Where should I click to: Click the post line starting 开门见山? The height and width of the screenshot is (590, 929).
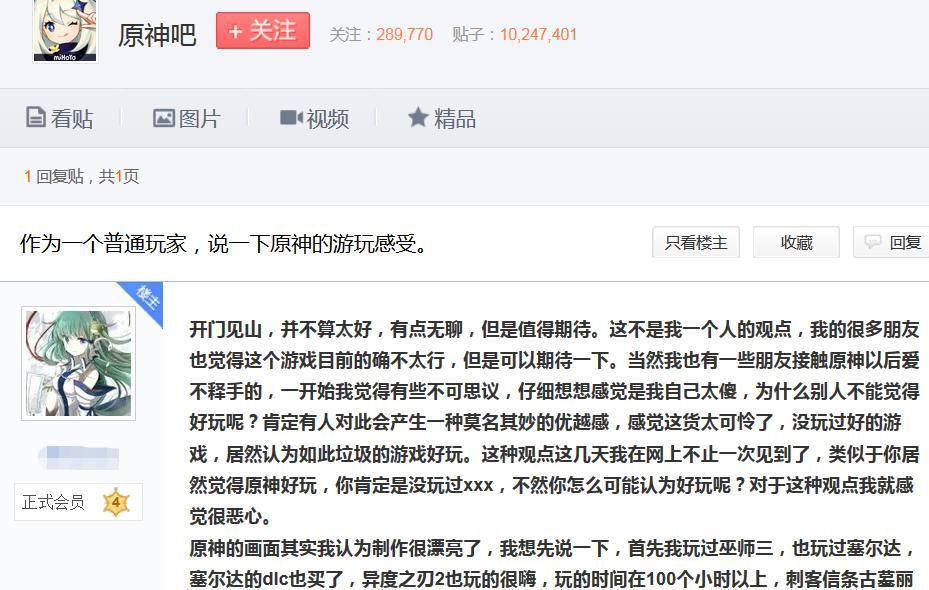tap(555, 329)
